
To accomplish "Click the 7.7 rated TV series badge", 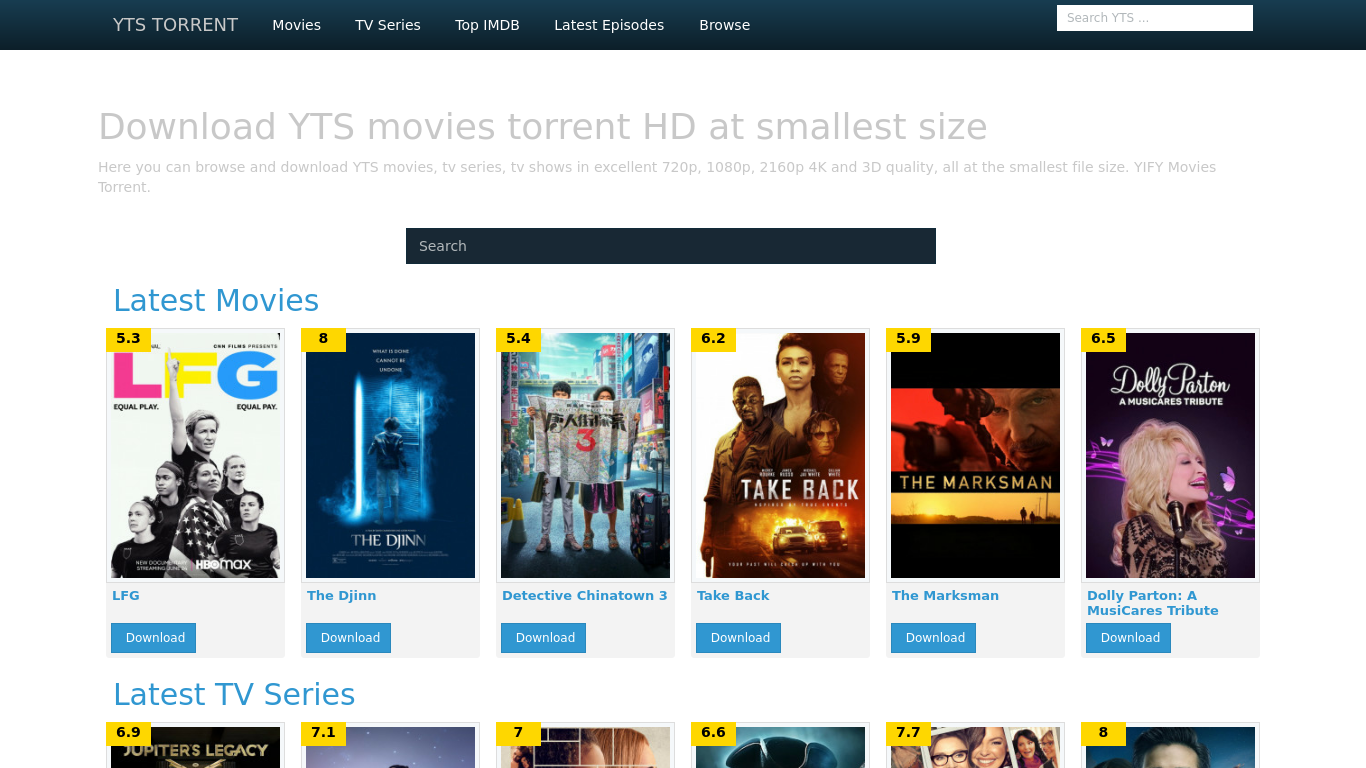I will 909,733.
